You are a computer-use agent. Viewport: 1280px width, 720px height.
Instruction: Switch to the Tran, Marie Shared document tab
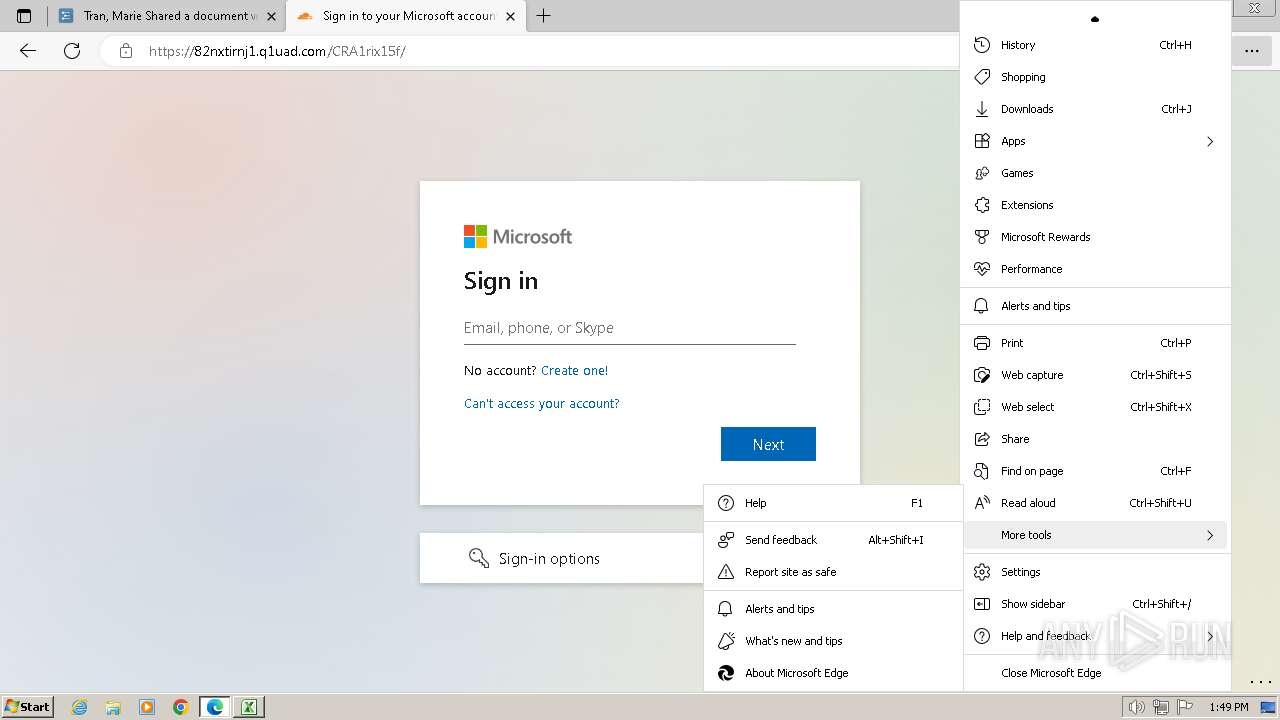166,16
